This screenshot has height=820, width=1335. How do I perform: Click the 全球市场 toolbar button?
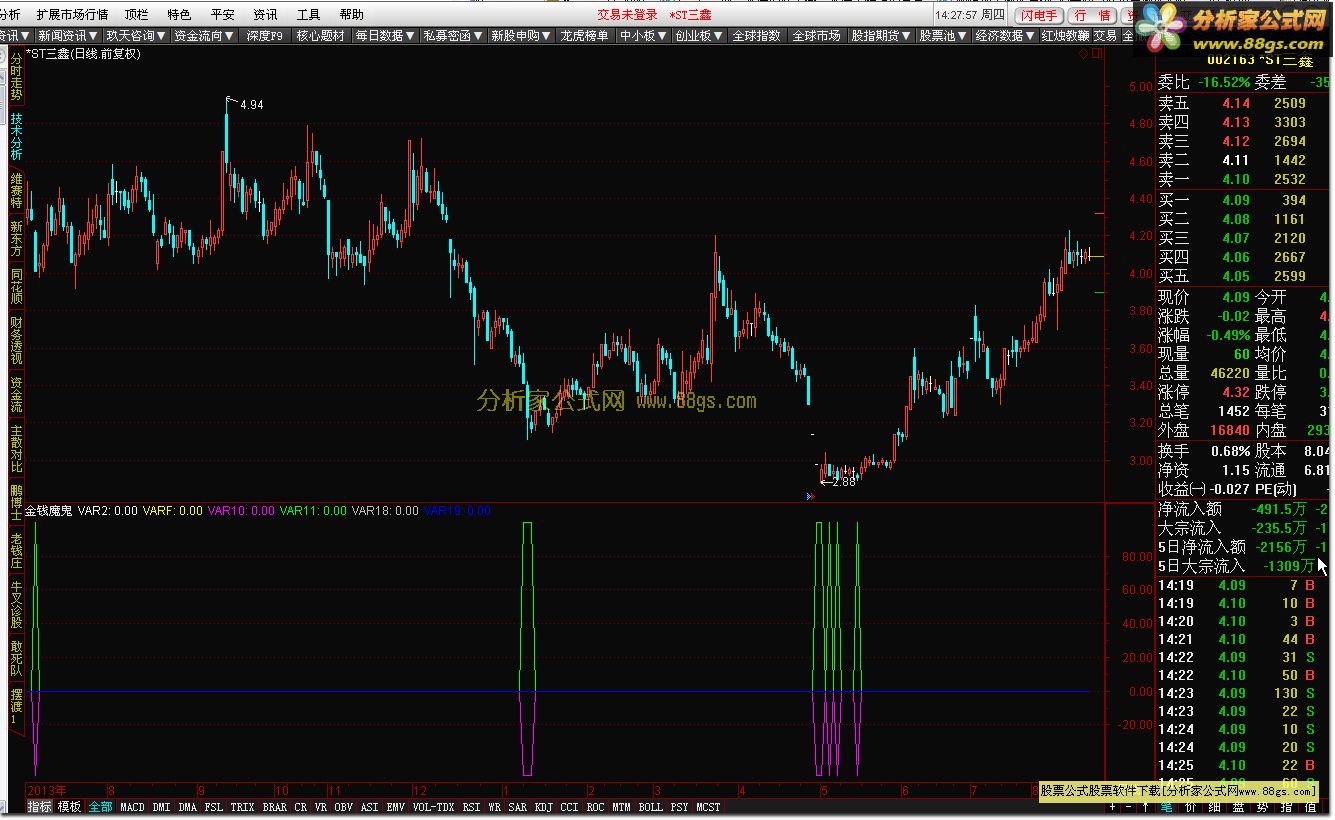coord(816,35)
